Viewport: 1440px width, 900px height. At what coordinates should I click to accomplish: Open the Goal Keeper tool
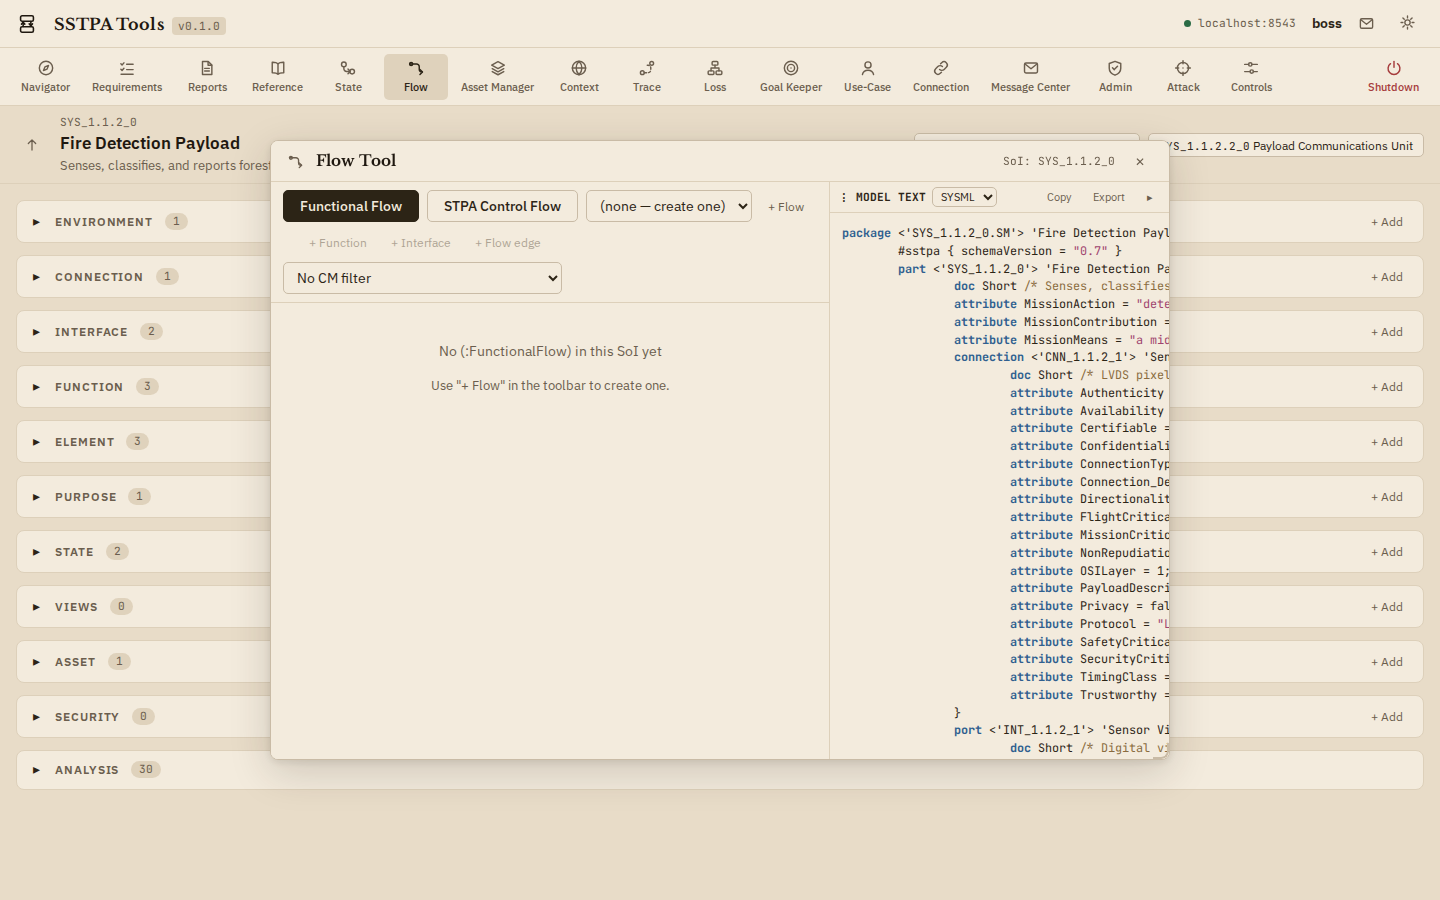pyautogui.click(x=791, y=77)
